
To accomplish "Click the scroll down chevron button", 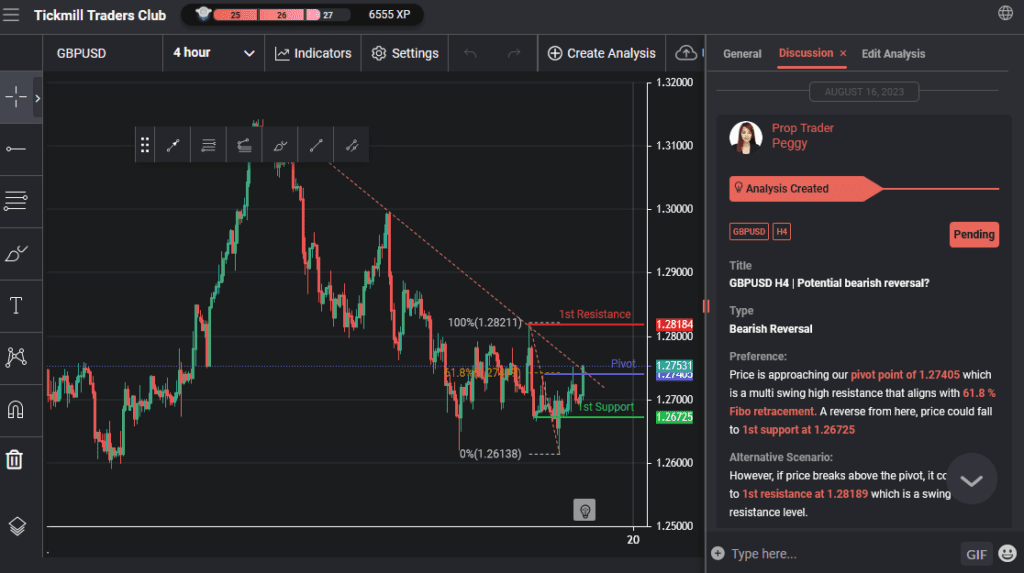I will point(971,480).
